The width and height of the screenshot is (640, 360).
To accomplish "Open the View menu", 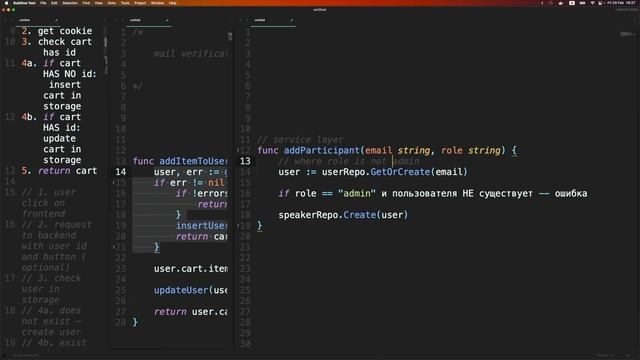I will click(98, 3).
